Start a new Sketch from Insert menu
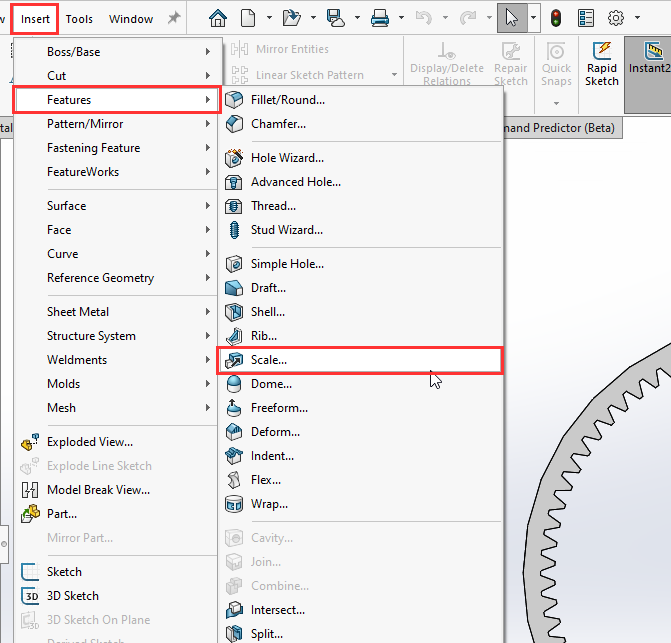 coord(117,572)
